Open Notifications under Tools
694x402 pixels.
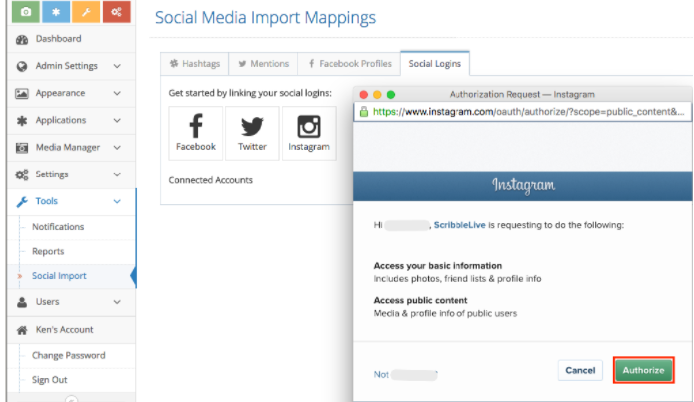point(58,227)
